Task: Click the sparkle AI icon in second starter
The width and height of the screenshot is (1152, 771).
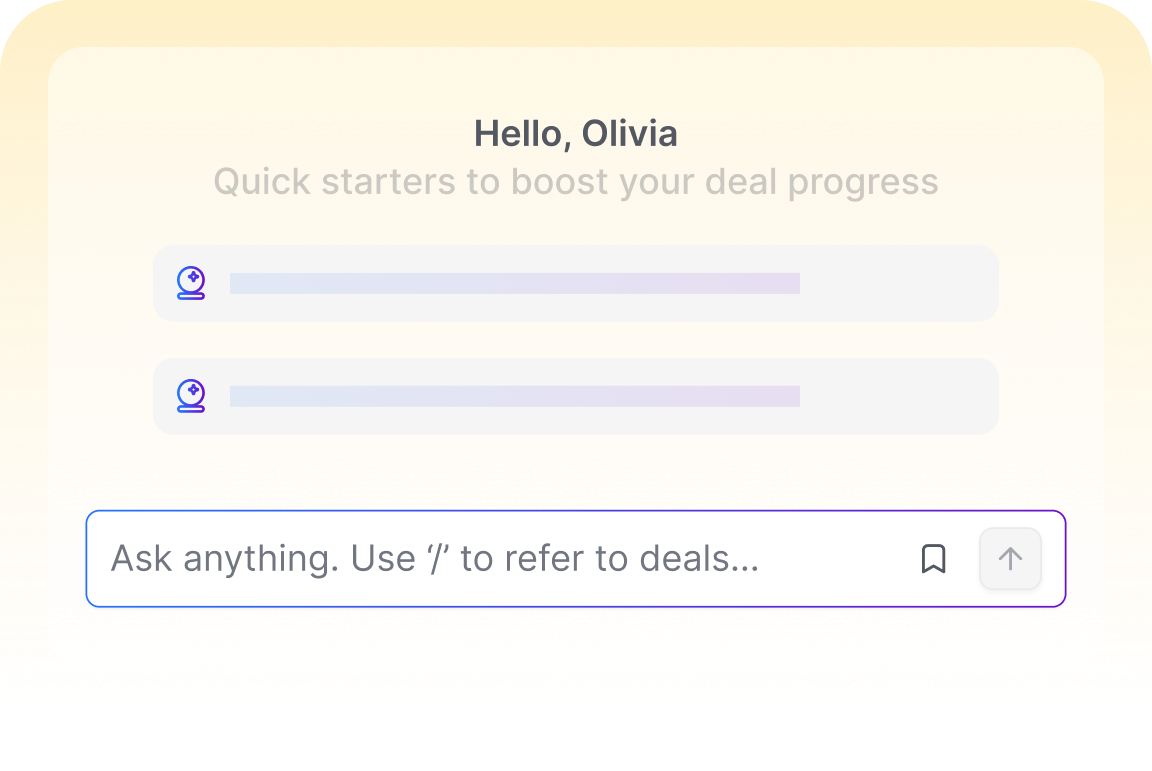Action: (x=191, y=396)
